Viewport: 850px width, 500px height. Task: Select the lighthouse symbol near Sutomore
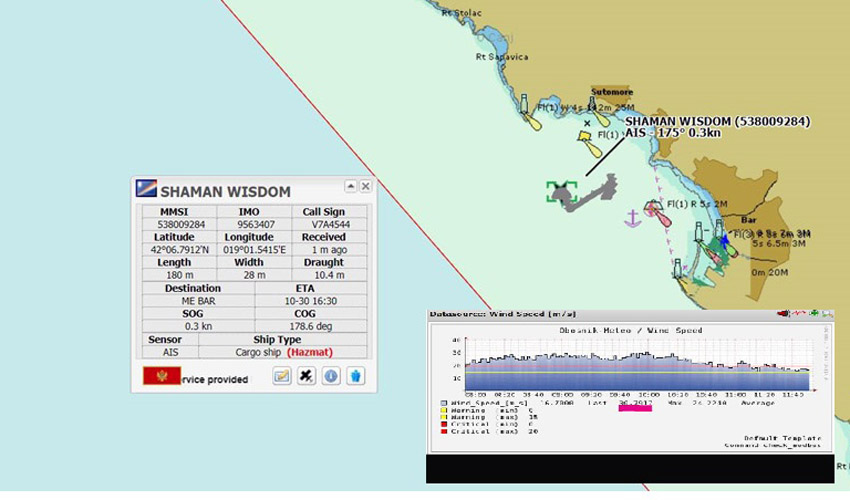(x=592, y=106)
